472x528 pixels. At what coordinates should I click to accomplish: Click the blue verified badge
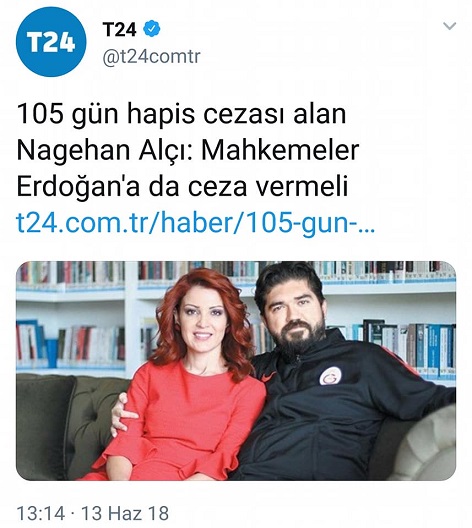[x=152, y=29]
